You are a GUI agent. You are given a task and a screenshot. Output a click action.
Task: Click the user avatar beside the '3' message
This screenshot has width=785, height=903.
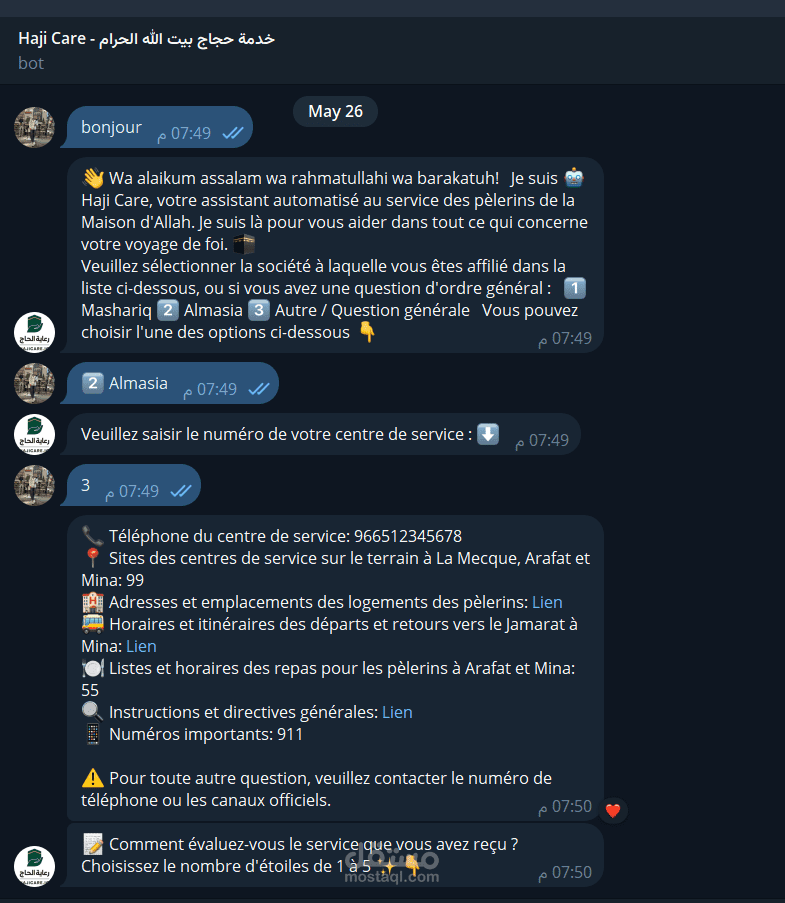35,485
